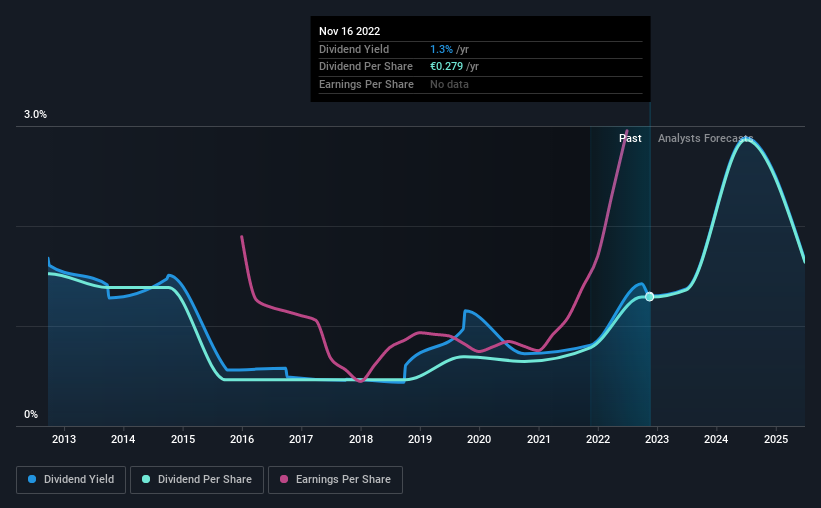Click the 2020 year axis label
This screenshot has height=508, width=821.
pyautogui.click(x=479, y=439)
